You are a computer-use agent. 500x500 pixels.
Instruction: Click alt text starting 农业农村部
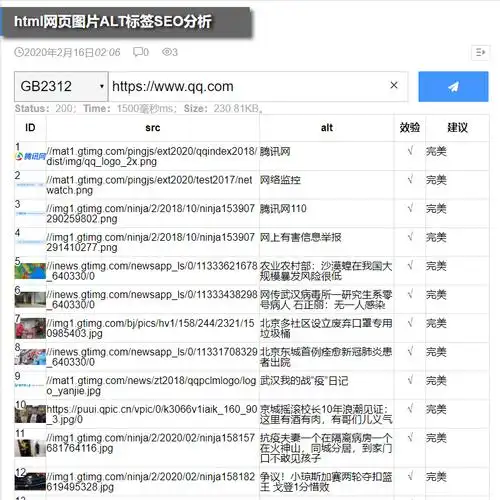(326, 271)
